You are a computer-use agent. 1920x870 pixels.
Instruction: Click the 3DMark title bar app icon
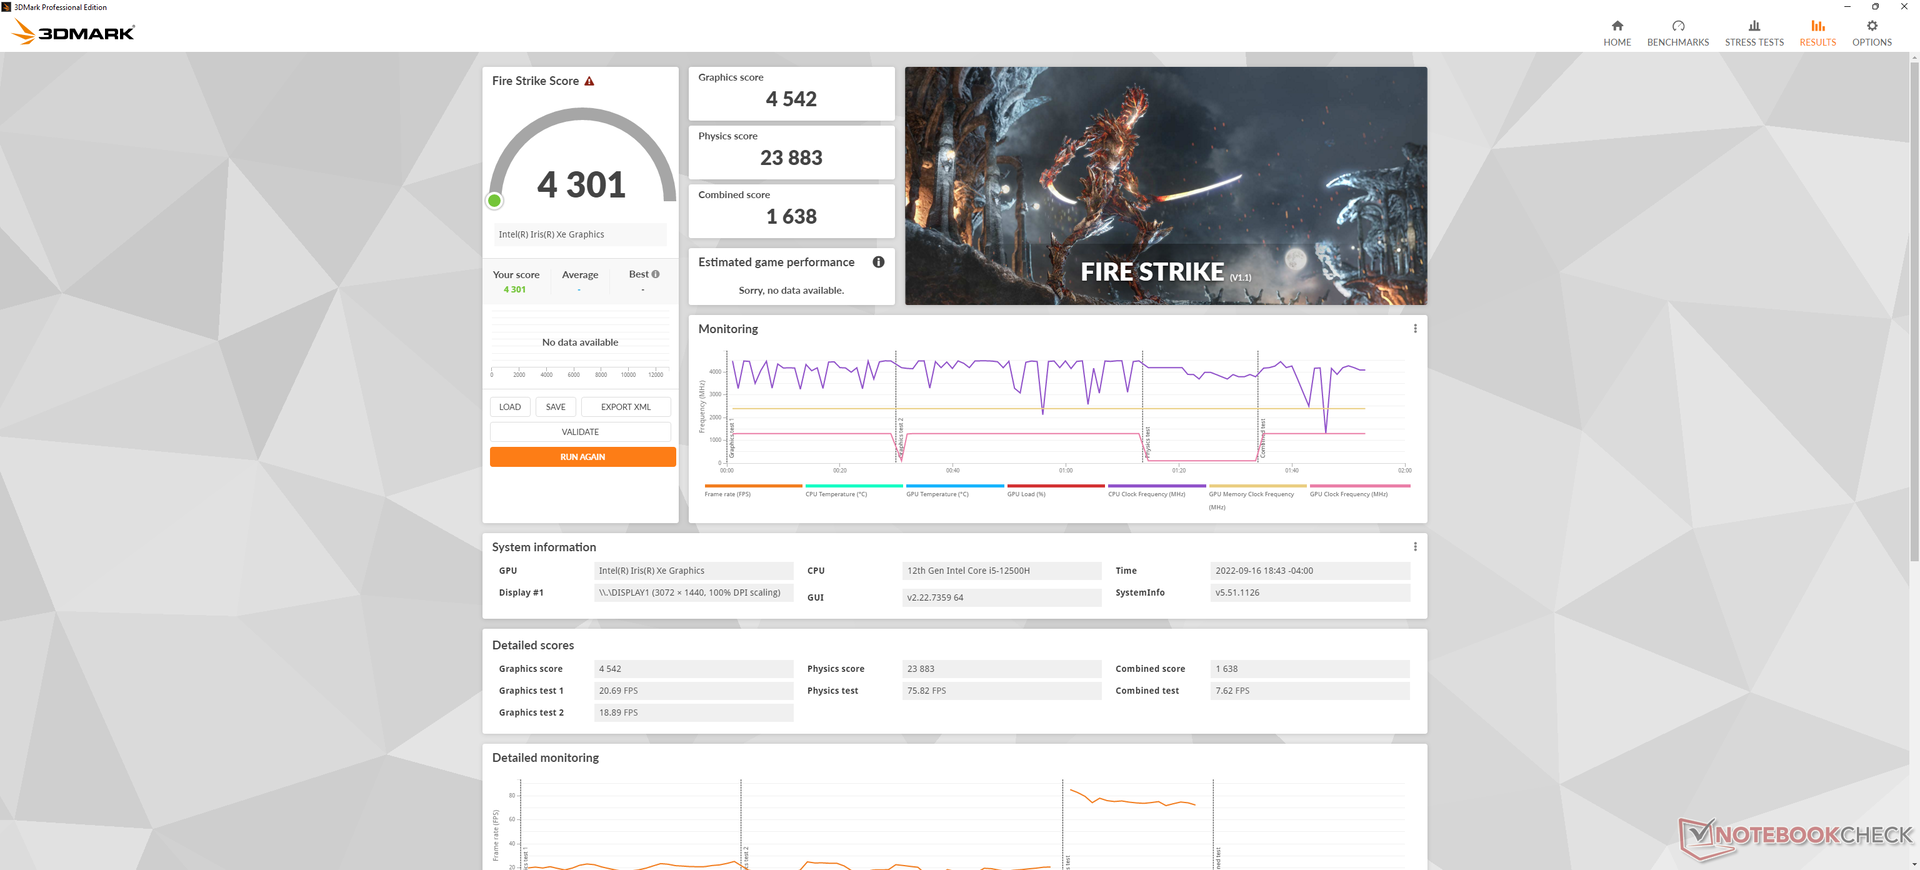pyautogui.click(x=6, y=7)
